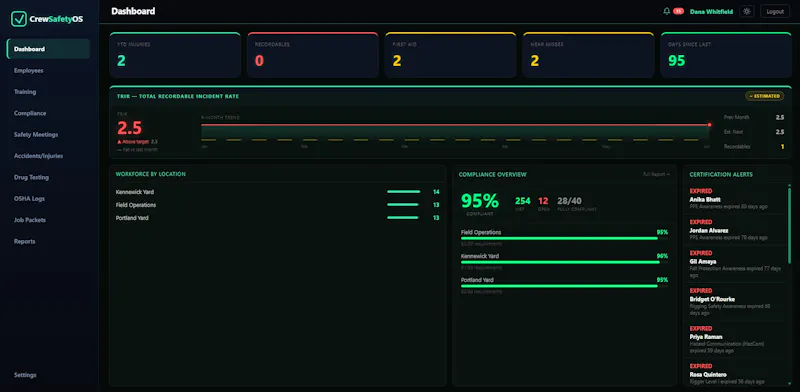This screenshot has height=392, width=800.
Task: Open Rosa Quintero's expired certification alert
Action: click(x=735, y=373)
